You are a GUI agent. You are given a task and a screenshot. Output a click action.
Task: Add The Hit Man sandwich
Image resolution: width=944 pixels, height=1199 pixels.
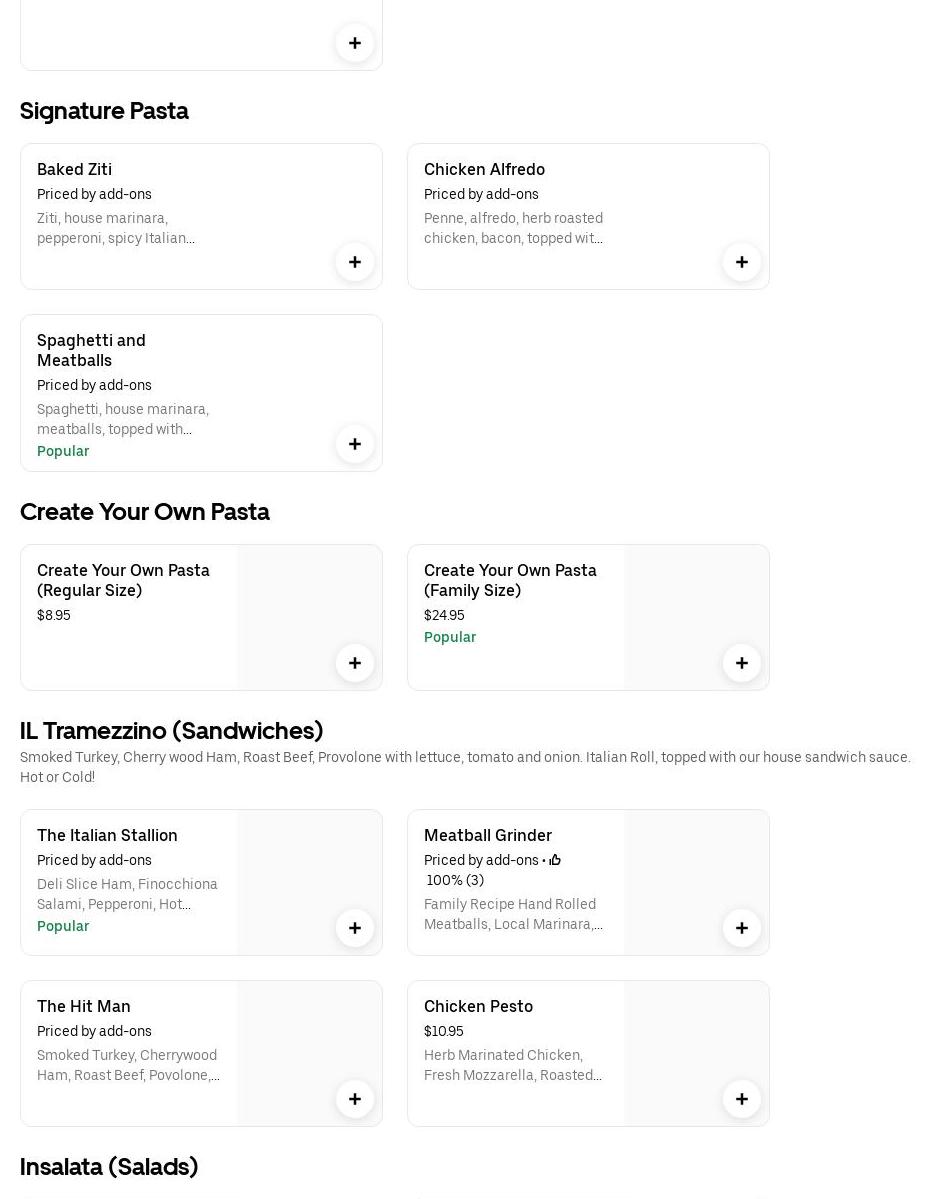click(355, 1099)
